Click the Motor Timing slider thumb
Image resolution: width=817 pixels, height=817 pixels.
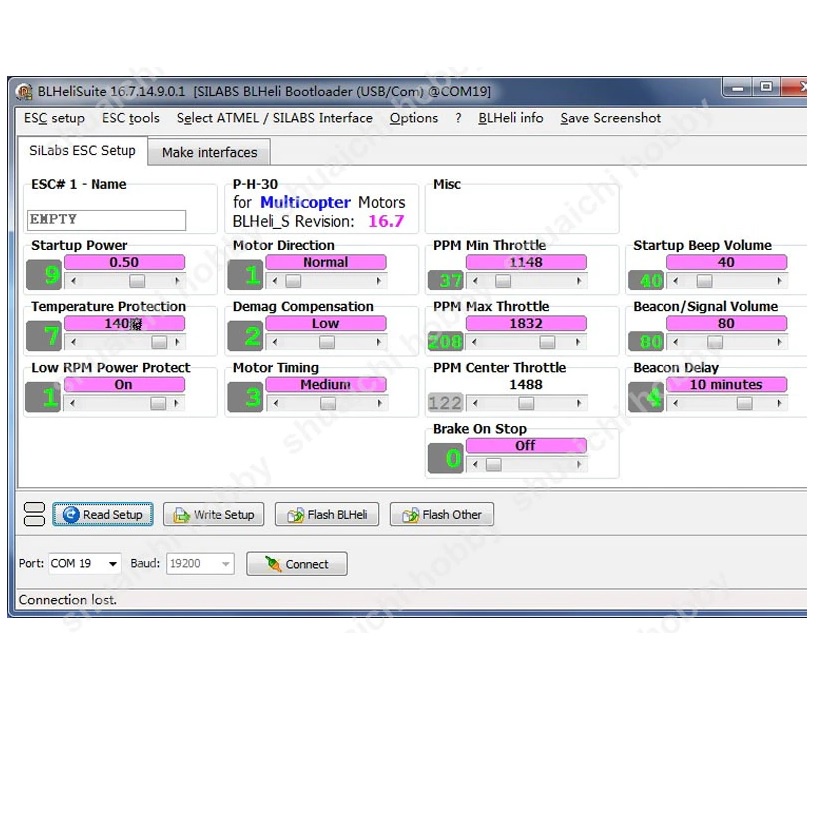click(328, 403)
